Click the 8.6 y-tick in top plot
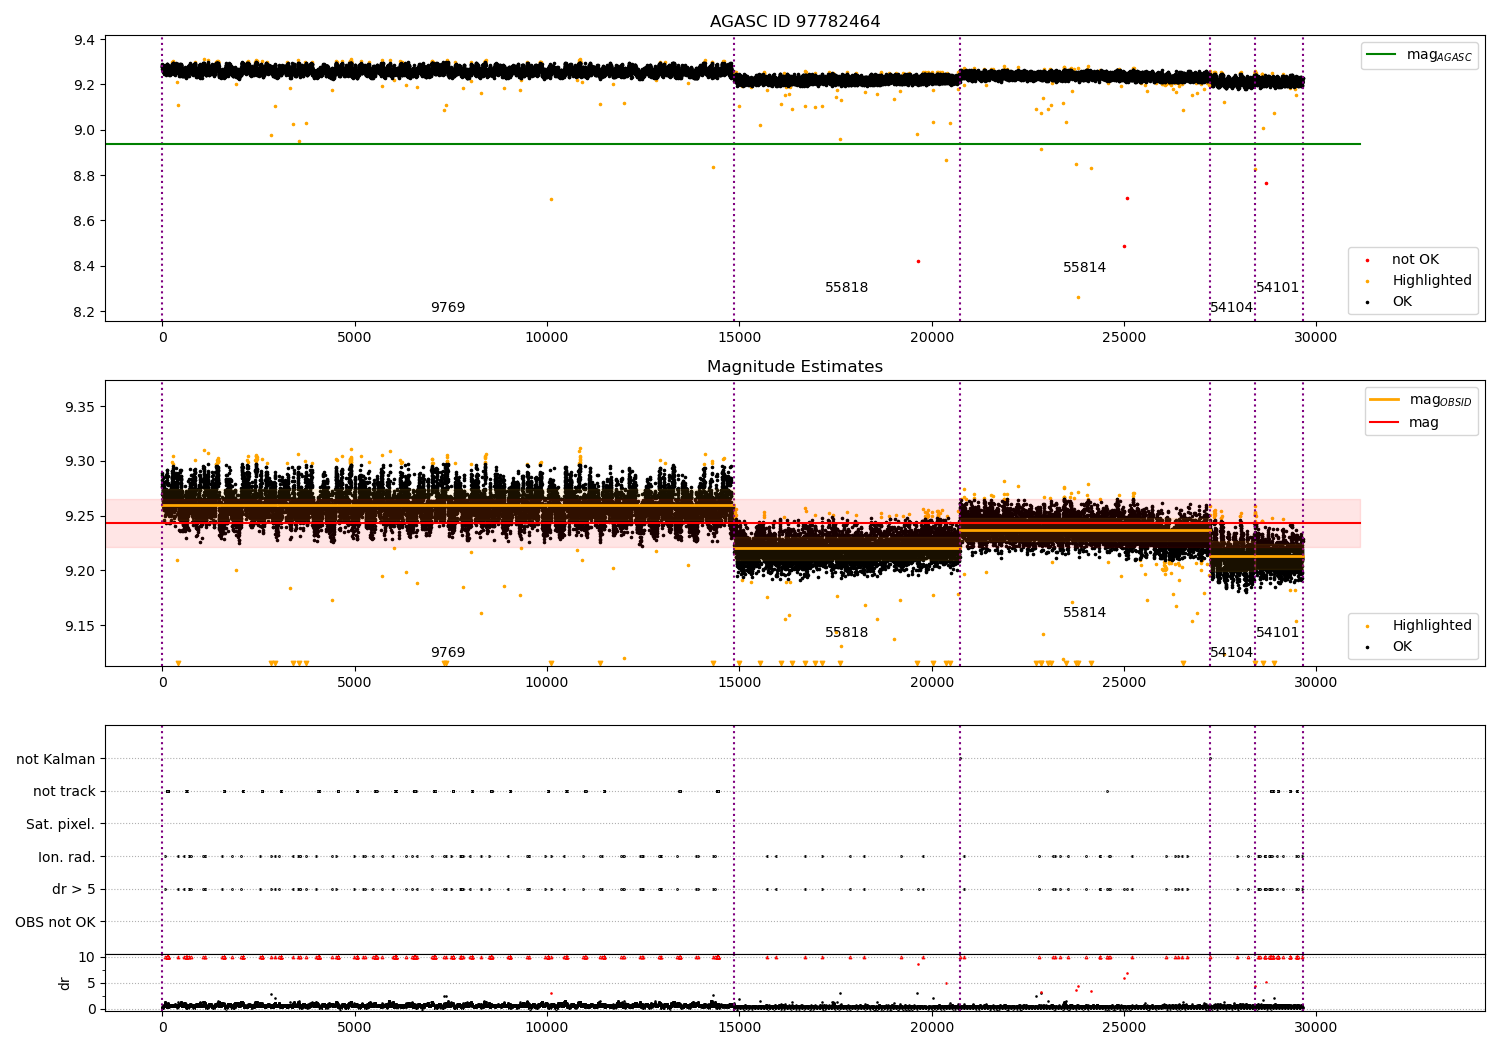Screen dimensions: 1500x1050 tap(85, 222)
